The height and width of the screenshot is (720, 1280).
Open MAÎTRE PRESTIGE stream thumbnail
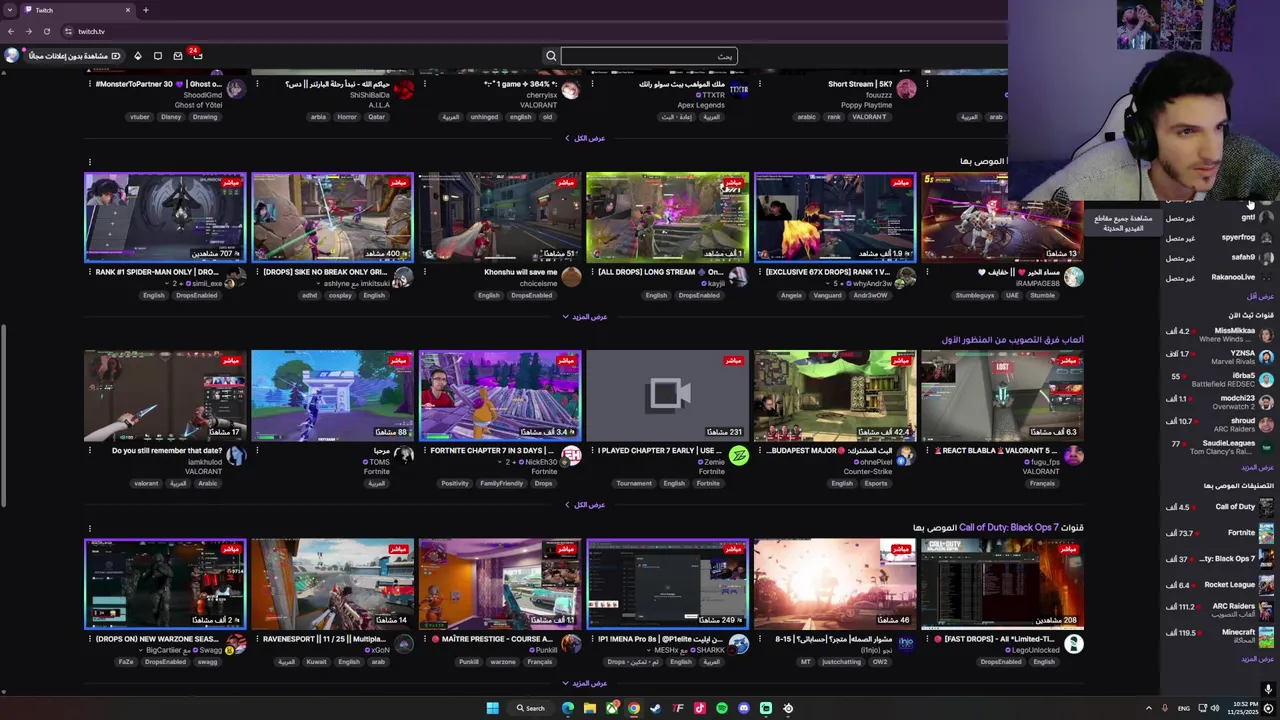coord(500,585)
